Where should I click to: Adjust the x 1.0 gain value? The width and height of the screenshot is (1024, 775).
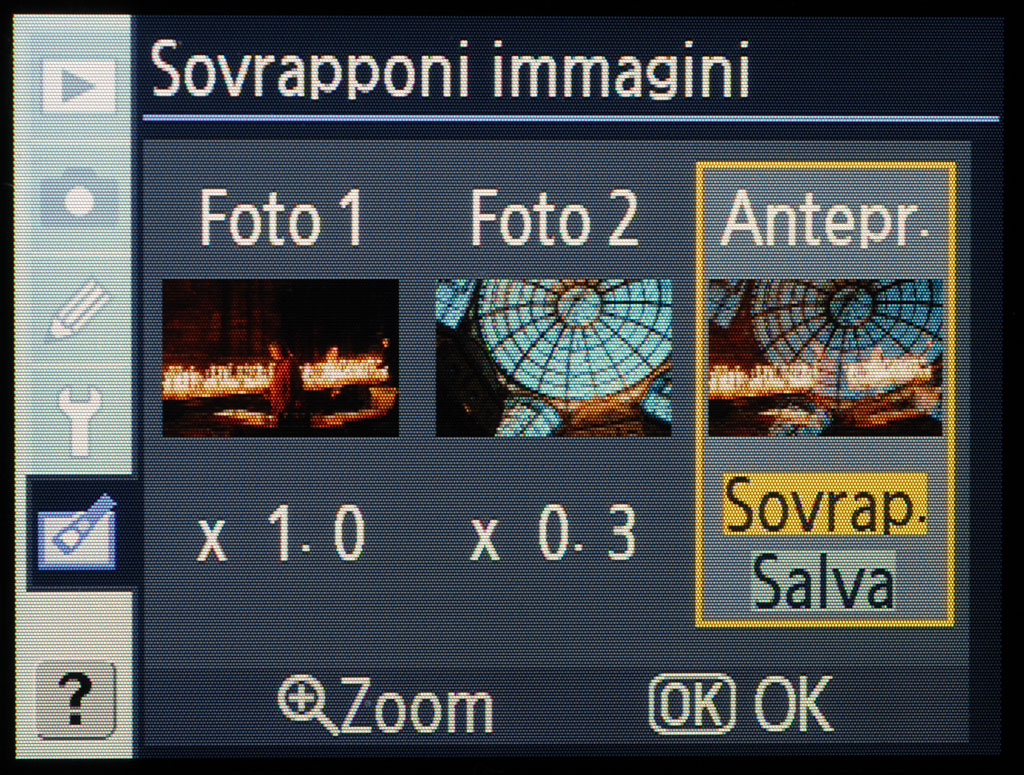point(281,533)
